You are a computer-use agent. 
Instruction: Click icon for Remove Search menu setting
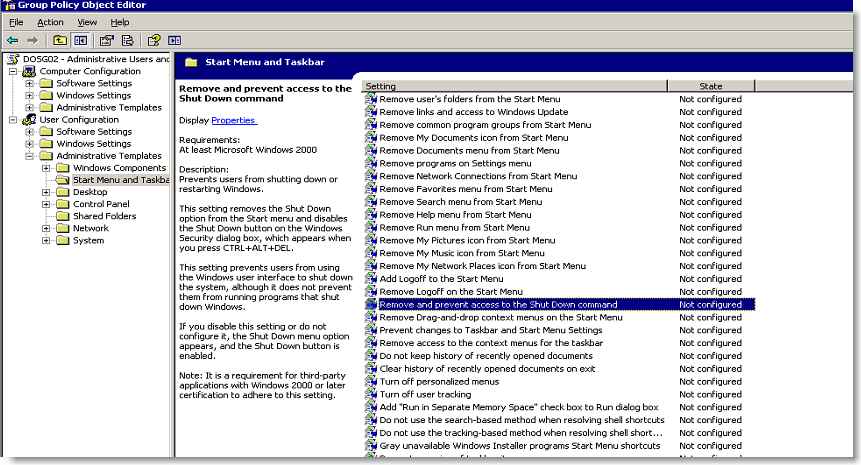tap(371, 201)
